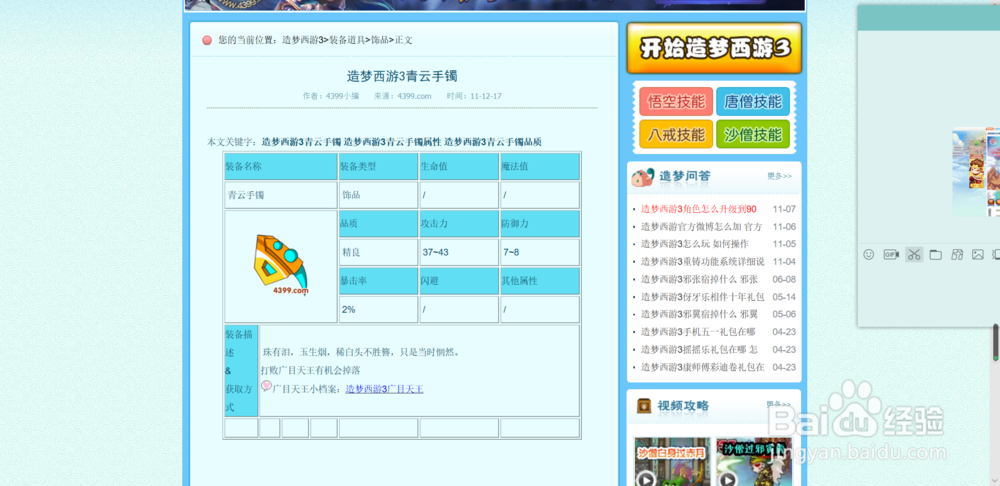Click 造梦西游3 in the breadcrumb
Viewport: 1000px width, 486px height.
pos(303,40)
